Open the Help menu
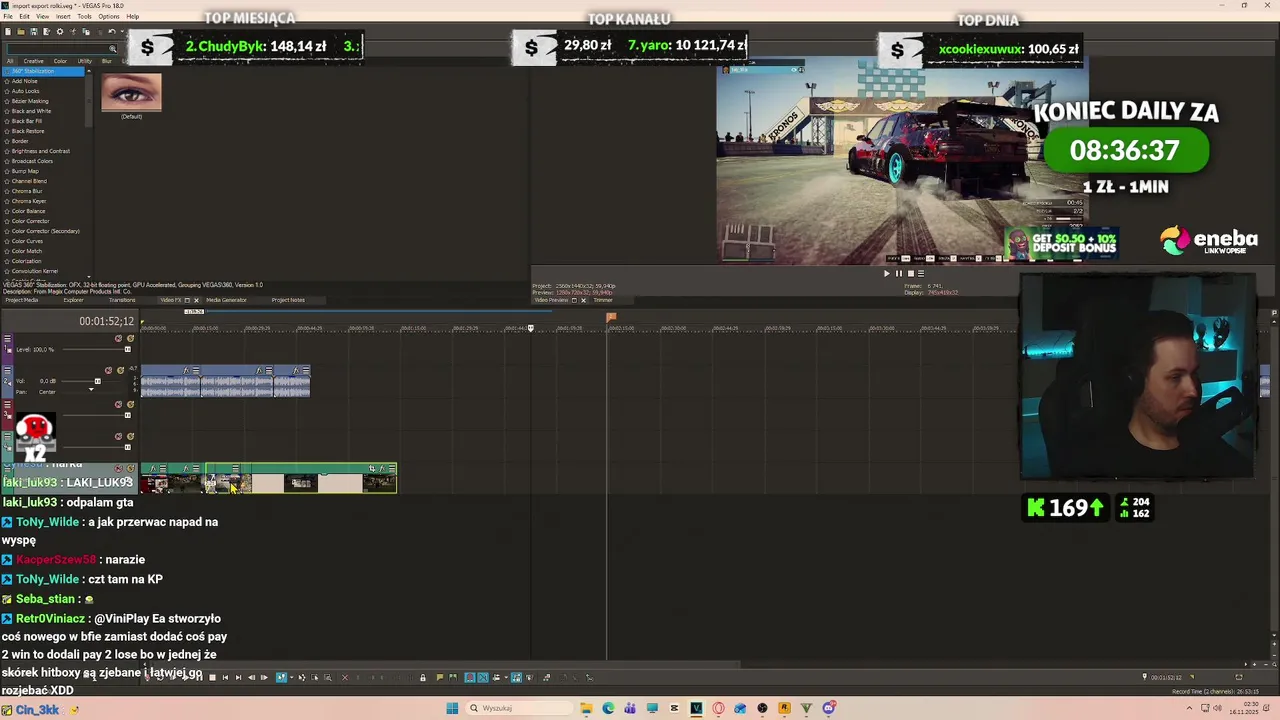1280x720 pixels. click(x=133, y=16)
